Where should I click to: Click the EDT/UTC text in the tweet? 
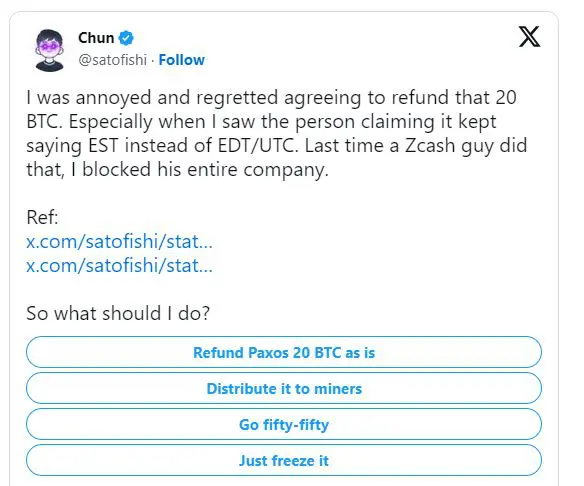pyautogui.click(x=258, y=145)
